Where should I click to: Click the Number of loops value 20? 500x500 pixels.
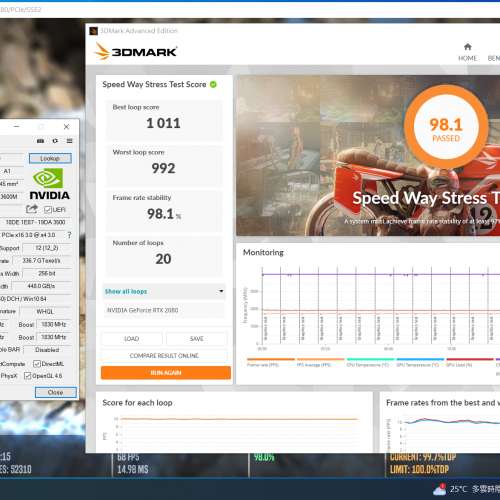pos(163,259)
